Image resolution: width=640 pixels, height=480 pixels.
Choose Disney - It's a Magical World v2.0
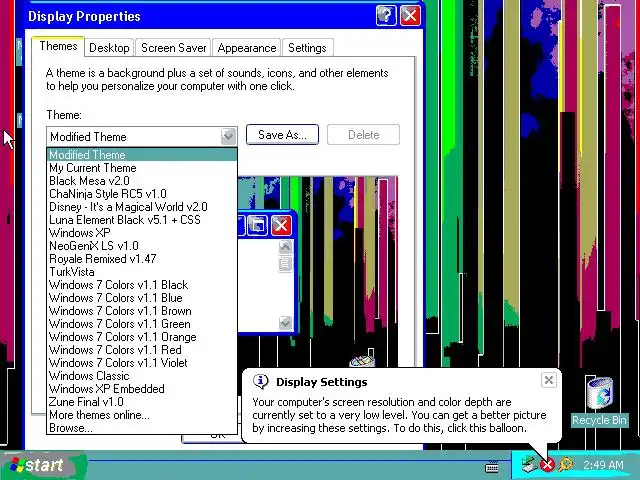pyautogui.click(x=142, y=207)
